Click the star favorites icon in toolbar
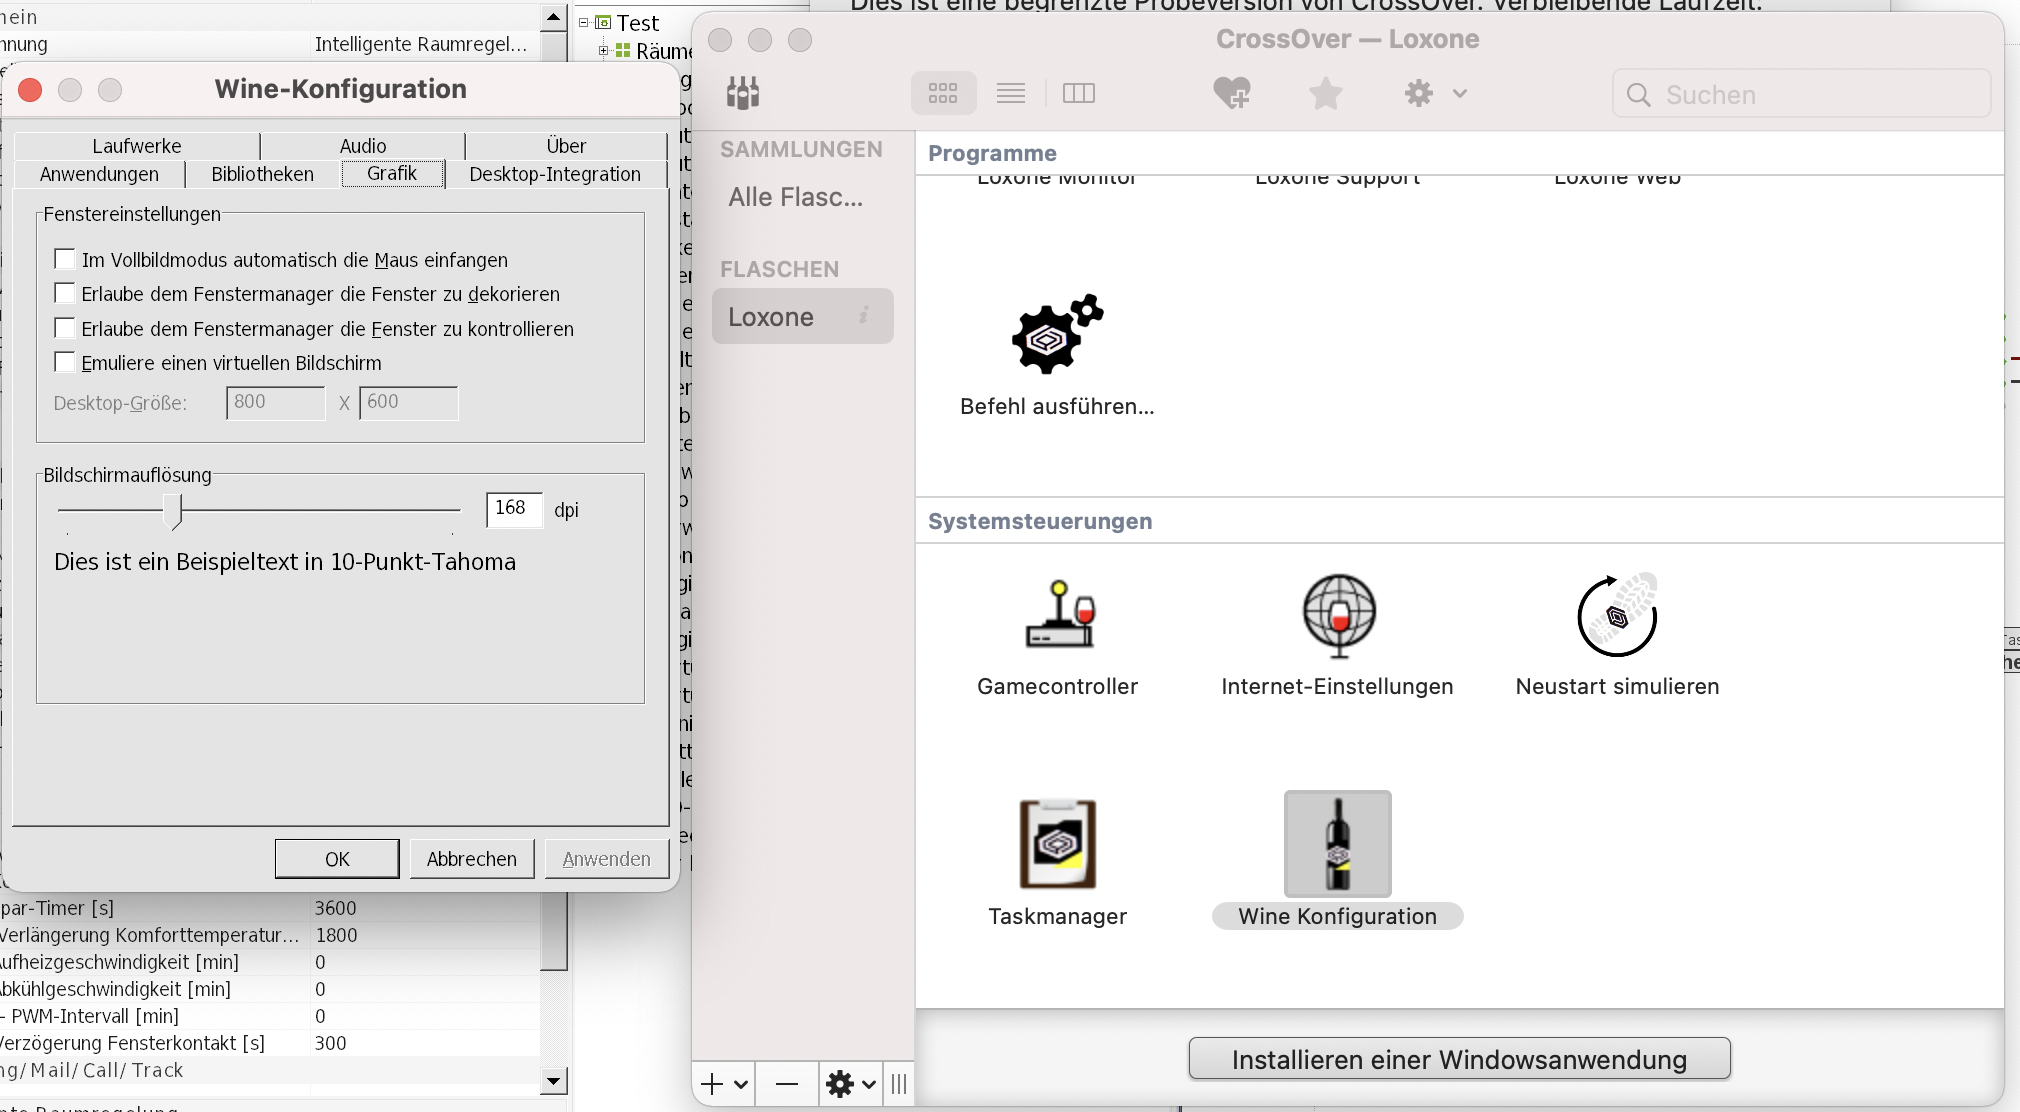 point(1325,94)
